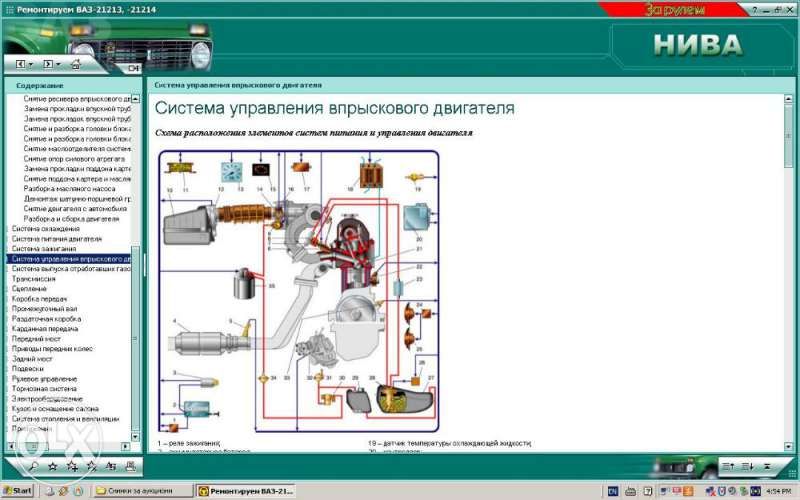Screen dimensions: 800x500
Task: Jump to previous section with up-arrow list icon
Action: [728, 466]
